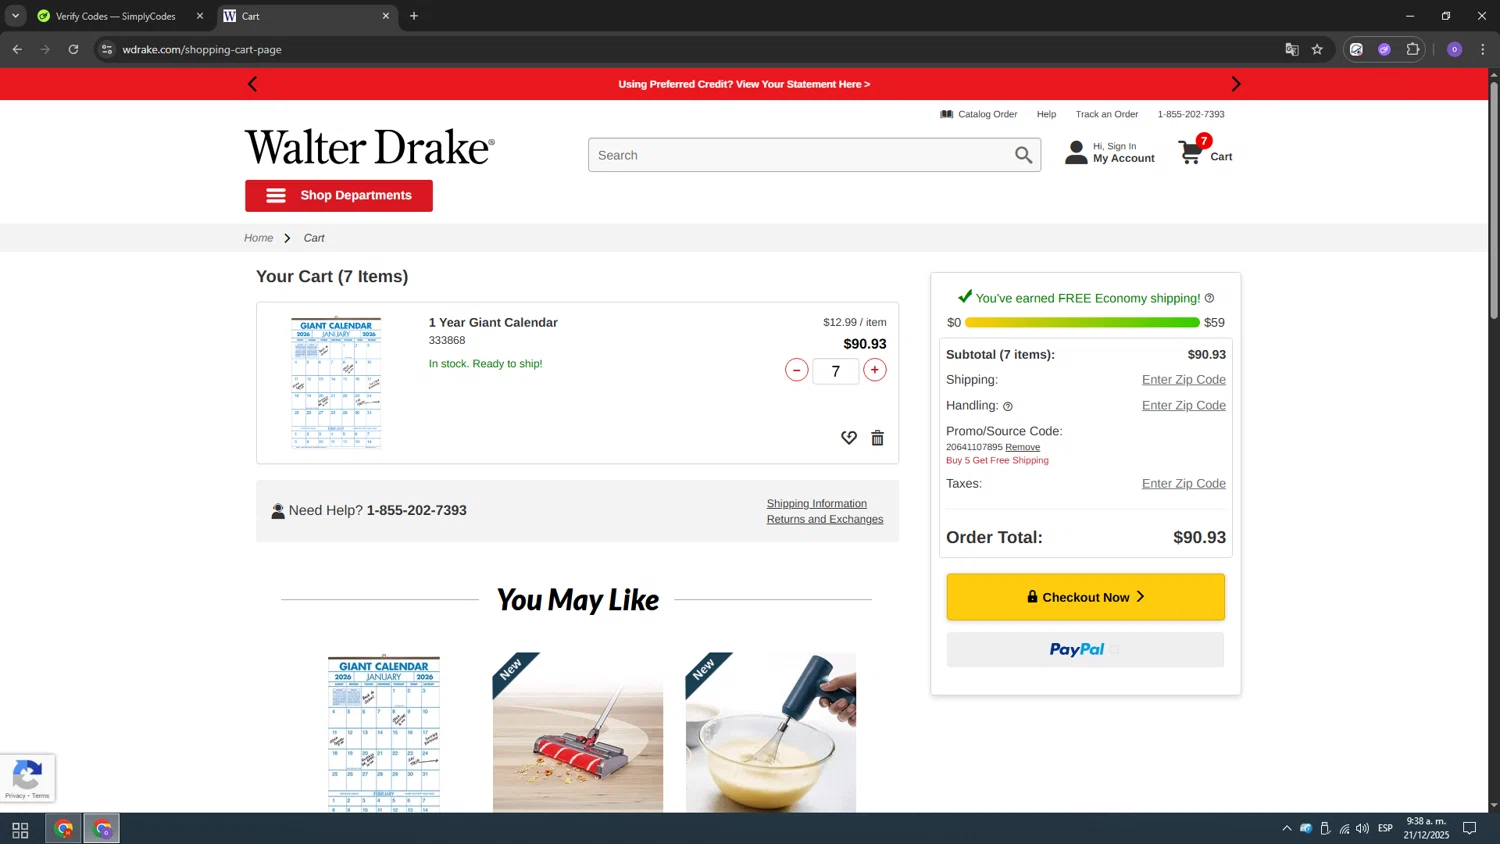Click site info icon in address bar
The height and width of the screenshot is (844, 1500).
pyautogui.click(x=107, y=49)
